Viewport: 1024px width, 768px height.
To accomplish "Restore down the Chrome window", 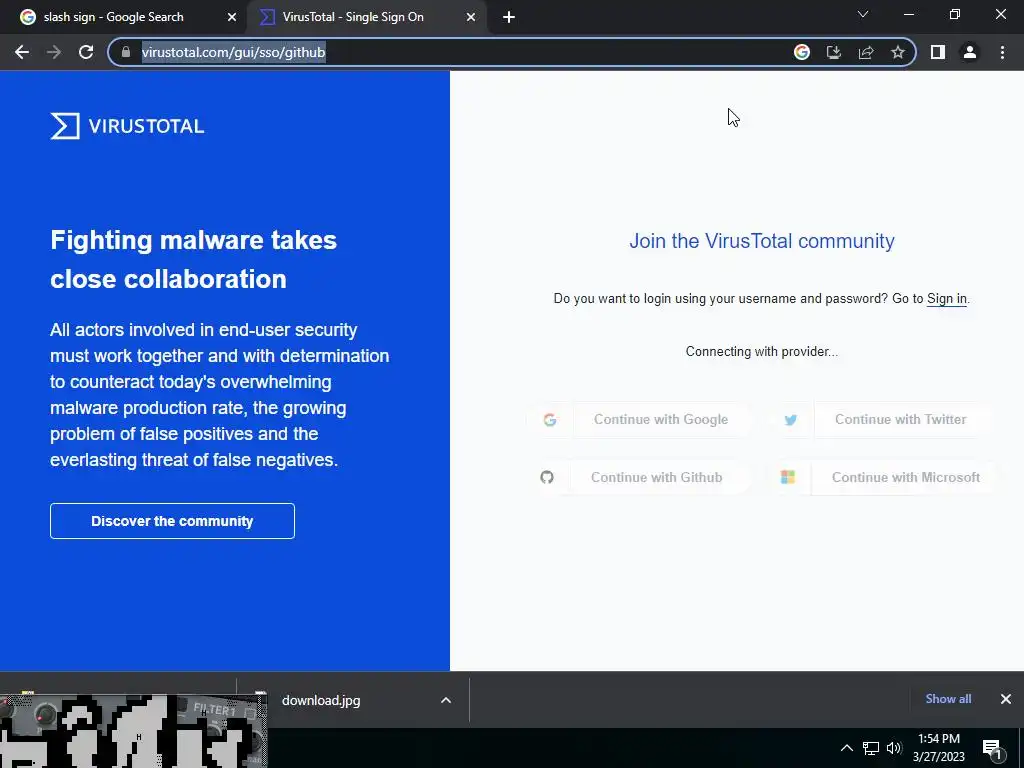I will (x=955, y=14).
